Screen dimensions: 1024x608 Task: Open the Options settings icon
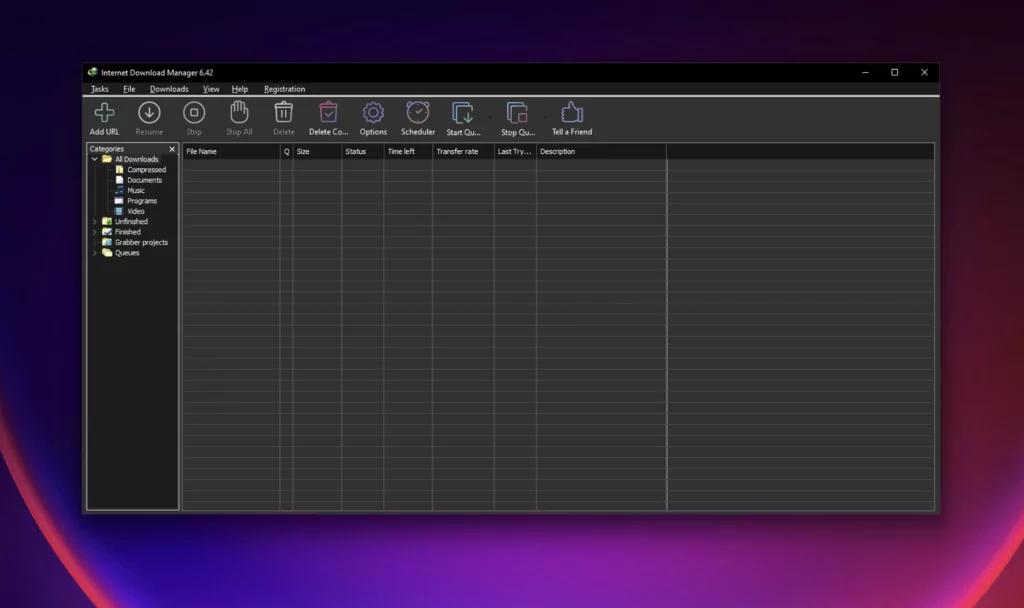pos(372,117)
